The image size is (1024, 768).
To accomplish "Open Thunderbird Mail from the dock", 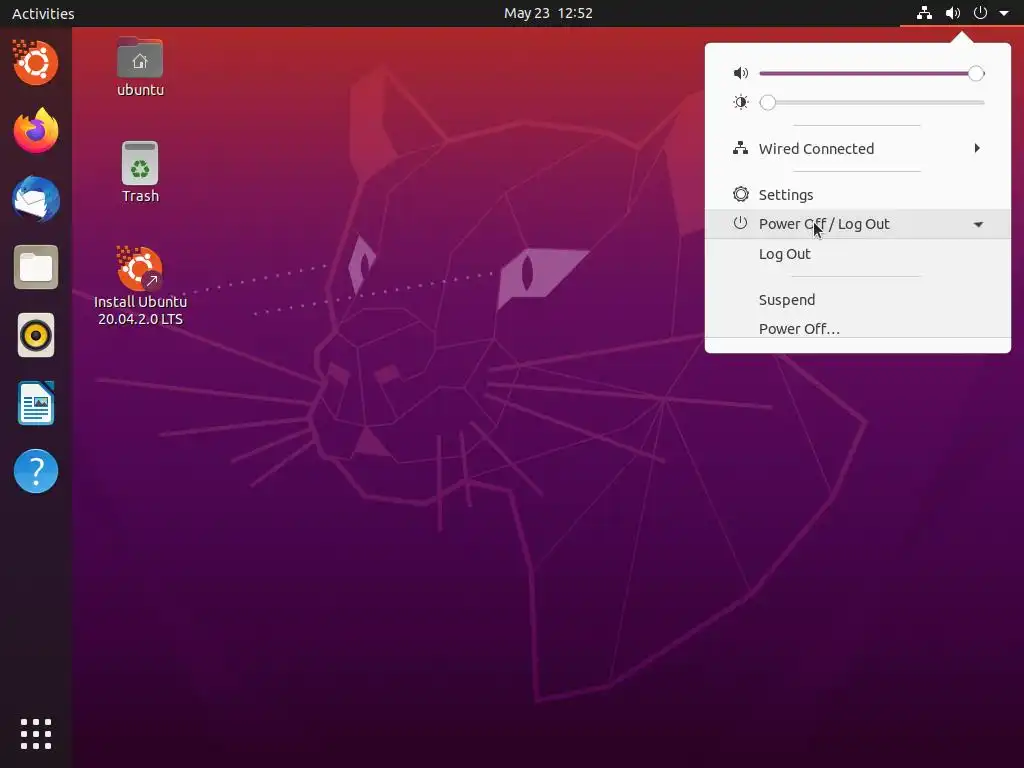I will click(36, 199).
